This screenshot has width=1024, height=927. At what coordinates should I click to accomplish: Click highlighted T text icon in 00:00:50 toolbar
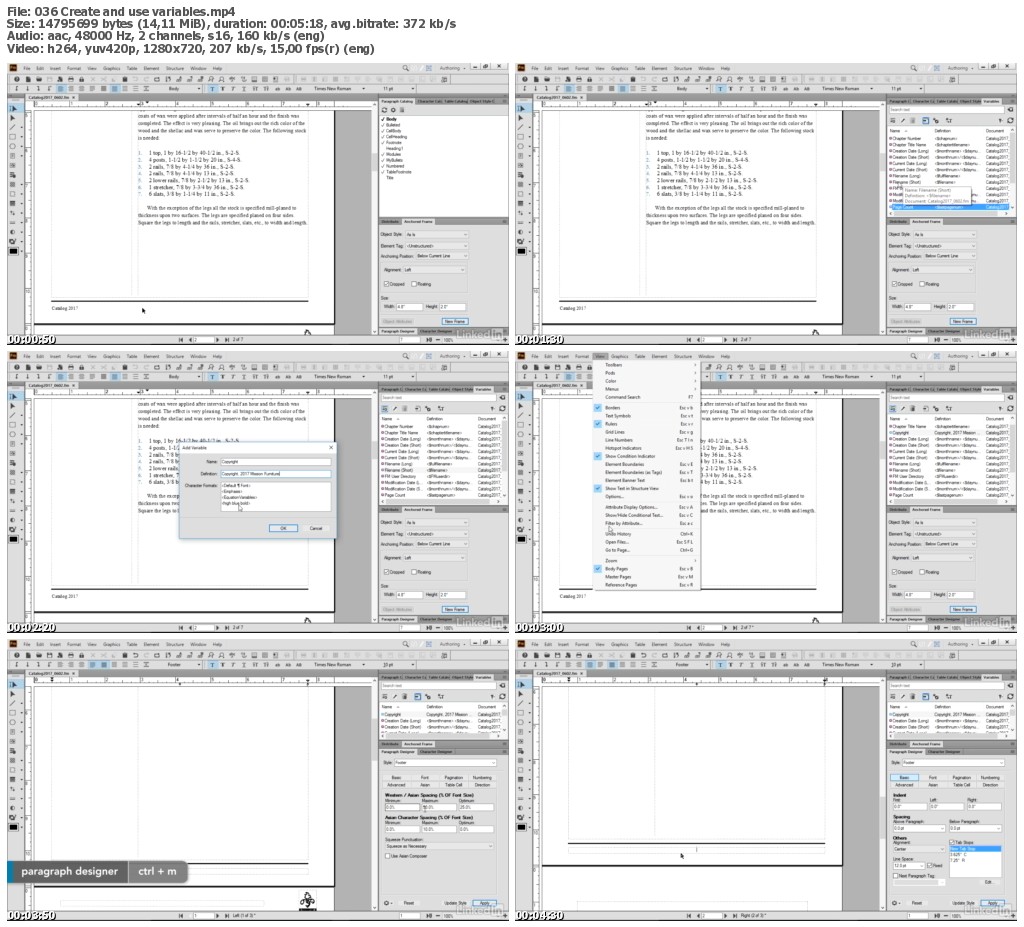coord(212,89)
